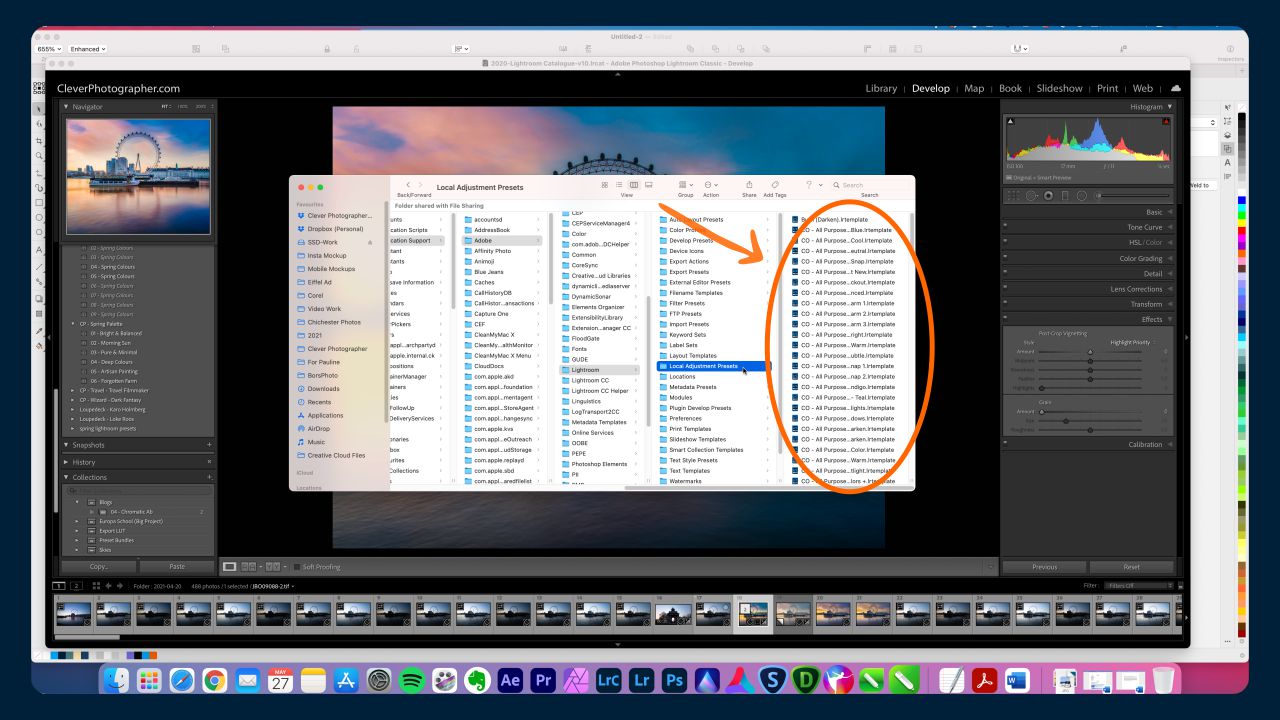1280x720 pixels.
Task: Click the Reset button
Action: (x=1131, y=567)
